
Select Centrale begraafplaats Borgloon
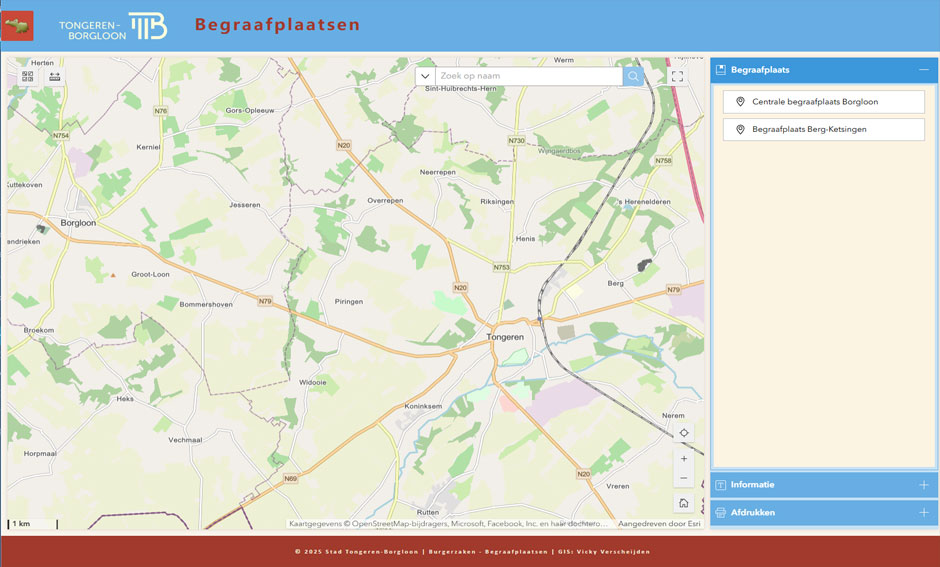click(x=823, y=102)
